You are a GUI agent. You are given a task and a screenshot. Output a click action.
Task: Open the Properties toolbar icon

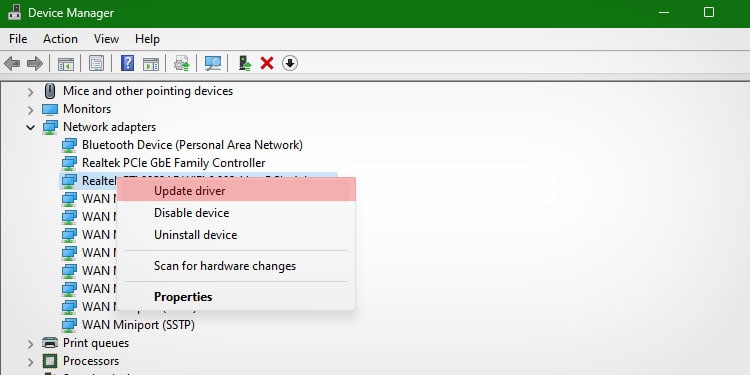point(96,63)
